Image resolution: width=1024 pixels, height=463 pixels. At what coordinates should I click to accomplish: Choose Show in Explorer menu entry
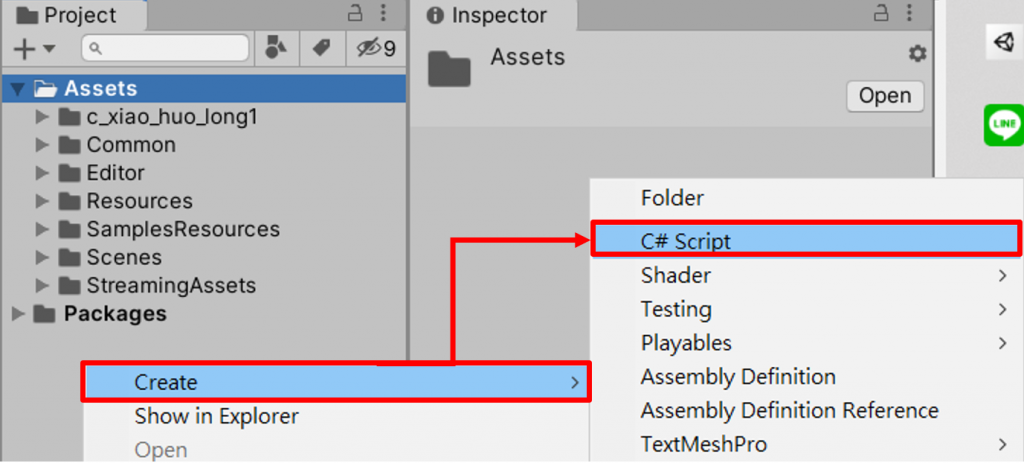coord(216,416)
